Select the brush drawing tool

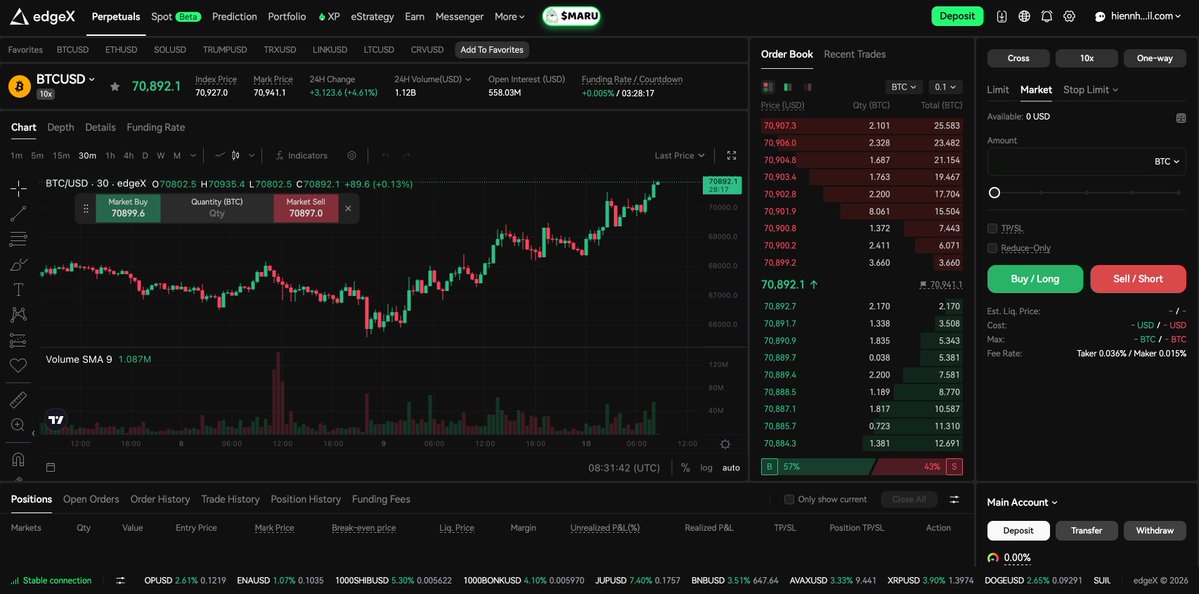coord(18,265)
